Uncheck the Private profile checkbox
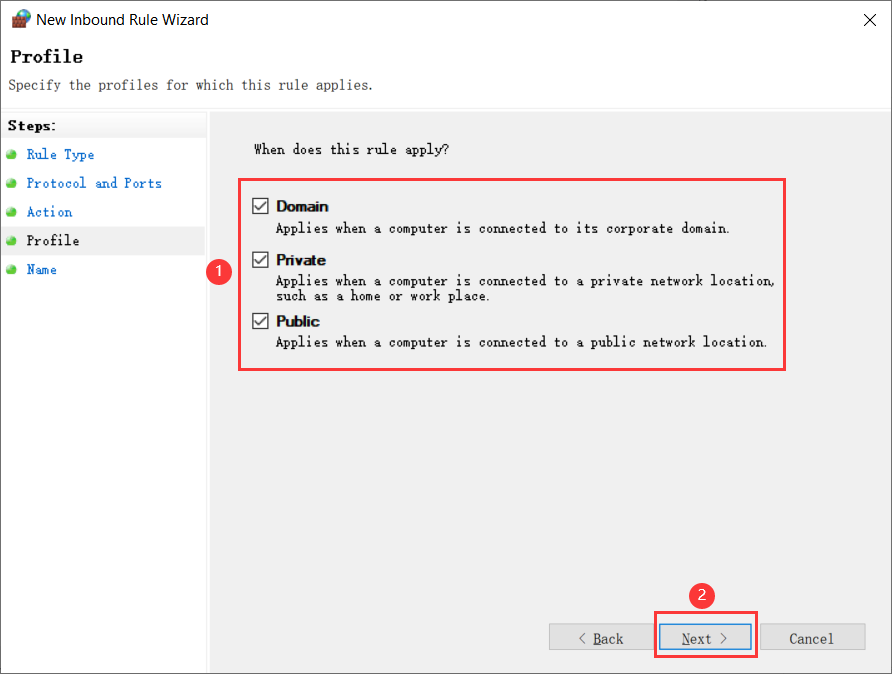 [x=260, y=260]
